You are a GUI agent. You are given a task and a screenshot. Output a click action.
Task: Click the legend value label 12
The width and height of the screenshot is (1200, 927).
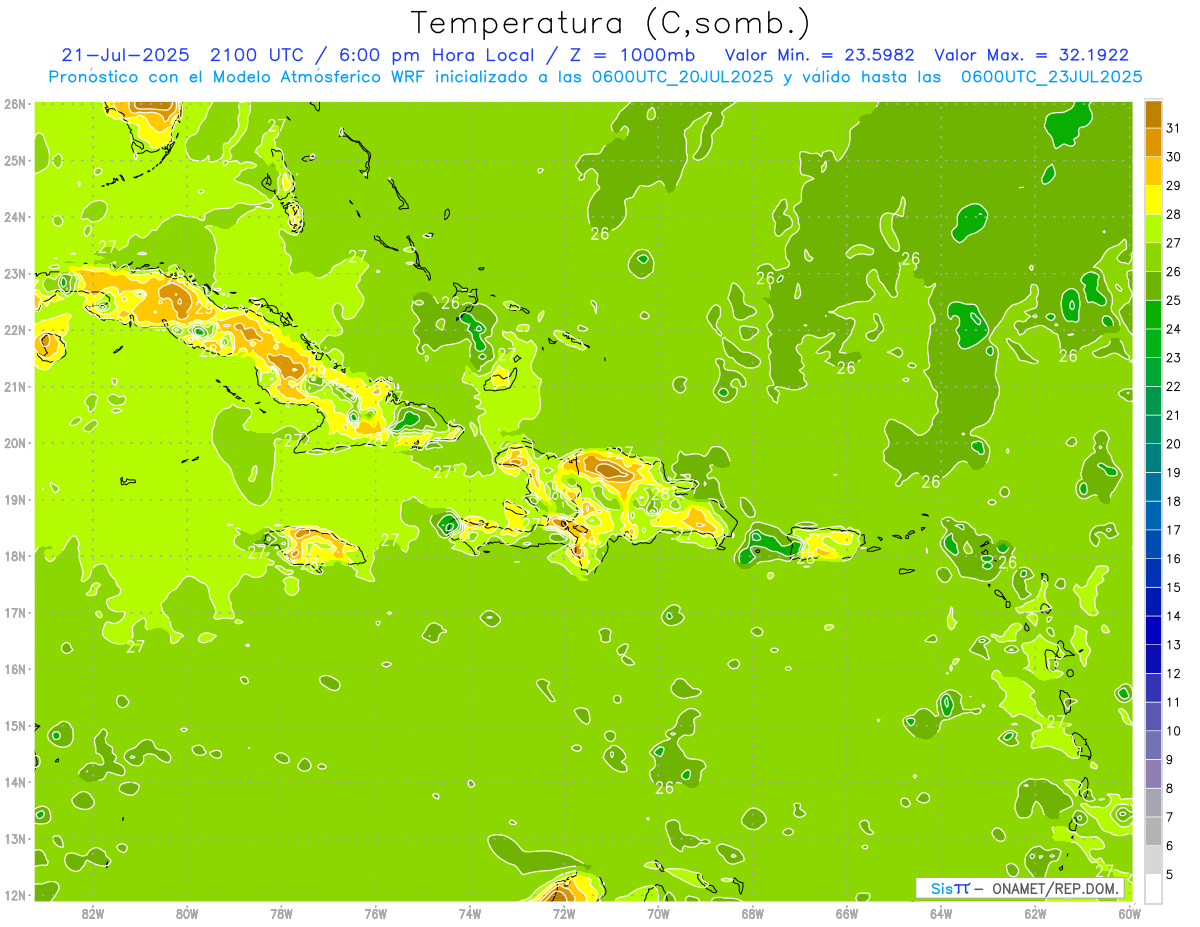[1174, 673]
